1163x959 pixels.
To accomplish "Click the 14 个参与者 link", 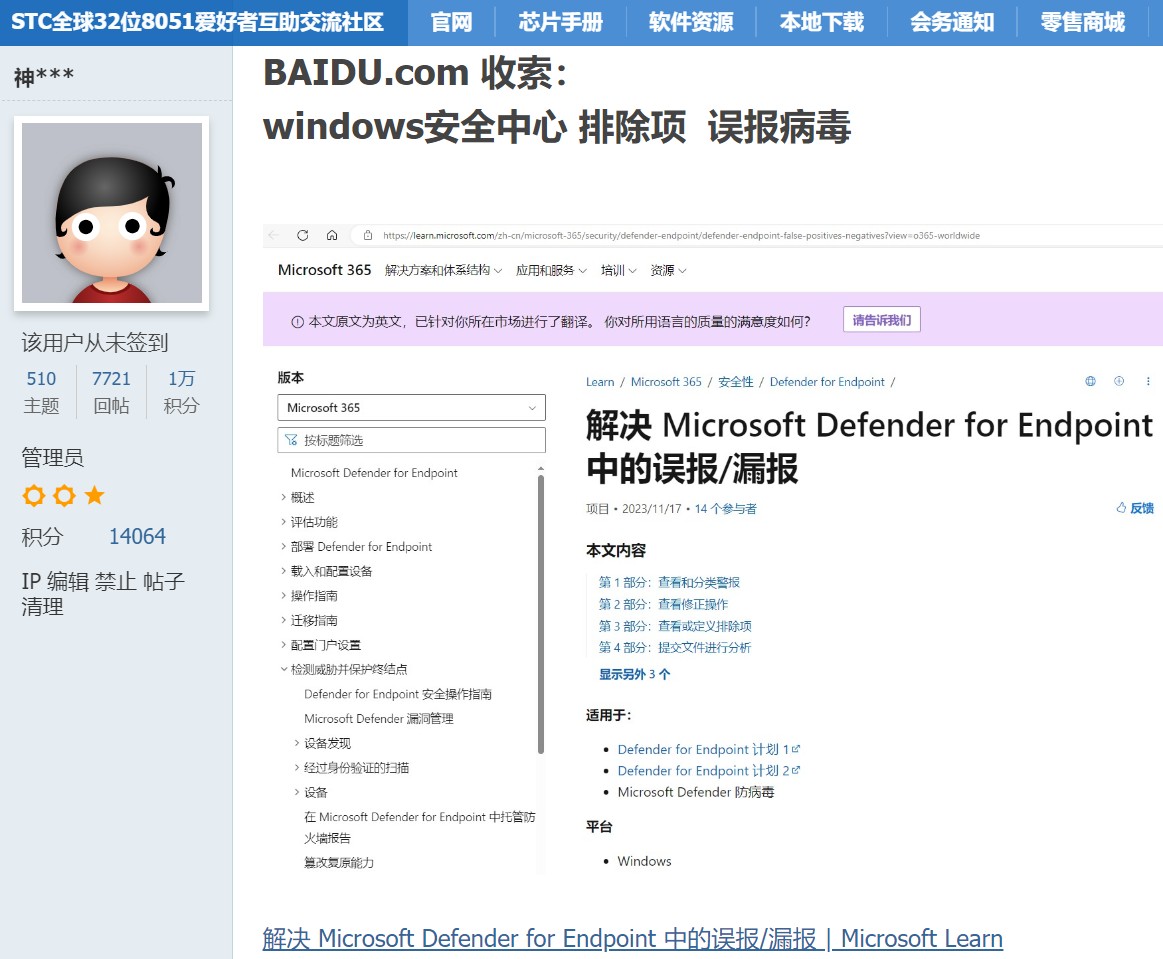I will pos(725,509).
